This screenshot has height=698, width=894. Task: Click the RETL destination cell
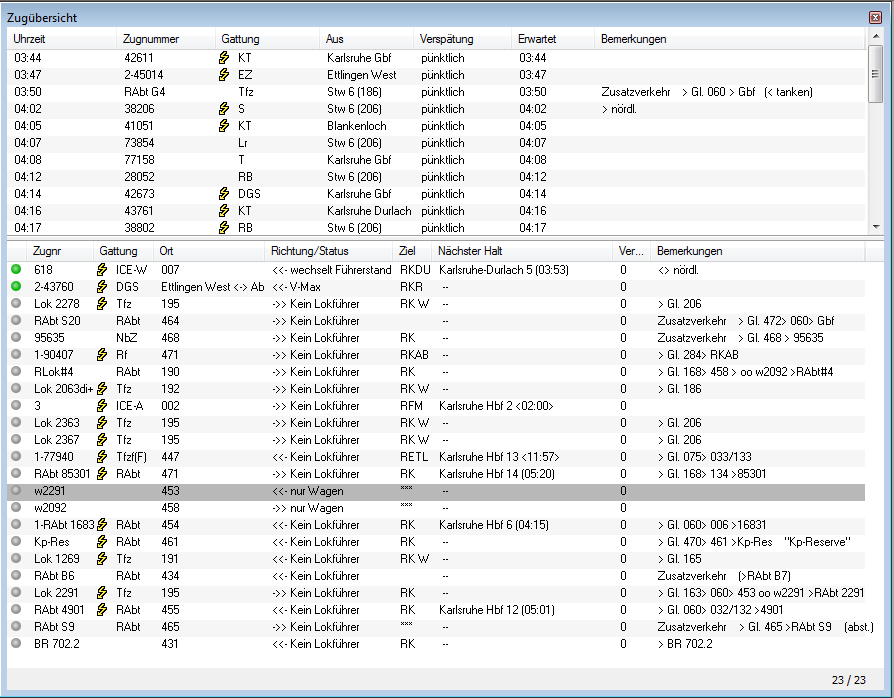click(x=414, y=457)
